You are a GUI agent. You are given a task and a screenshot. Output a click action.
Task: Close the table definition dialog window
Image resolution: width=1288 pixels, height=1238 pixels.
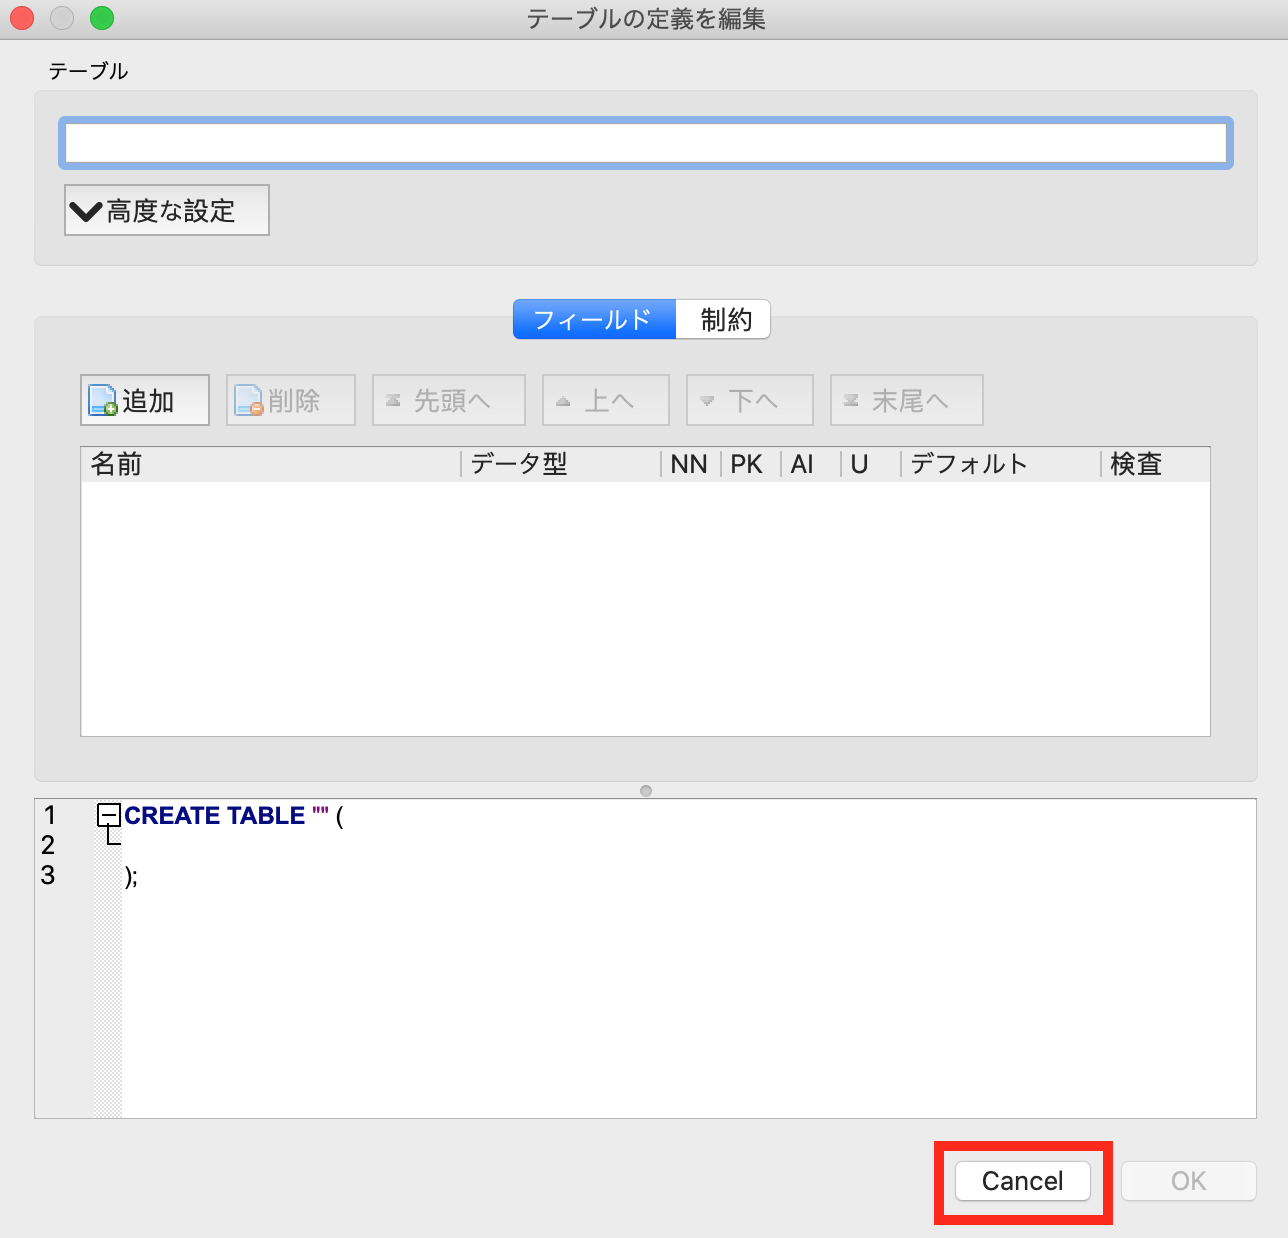(22, 18)
